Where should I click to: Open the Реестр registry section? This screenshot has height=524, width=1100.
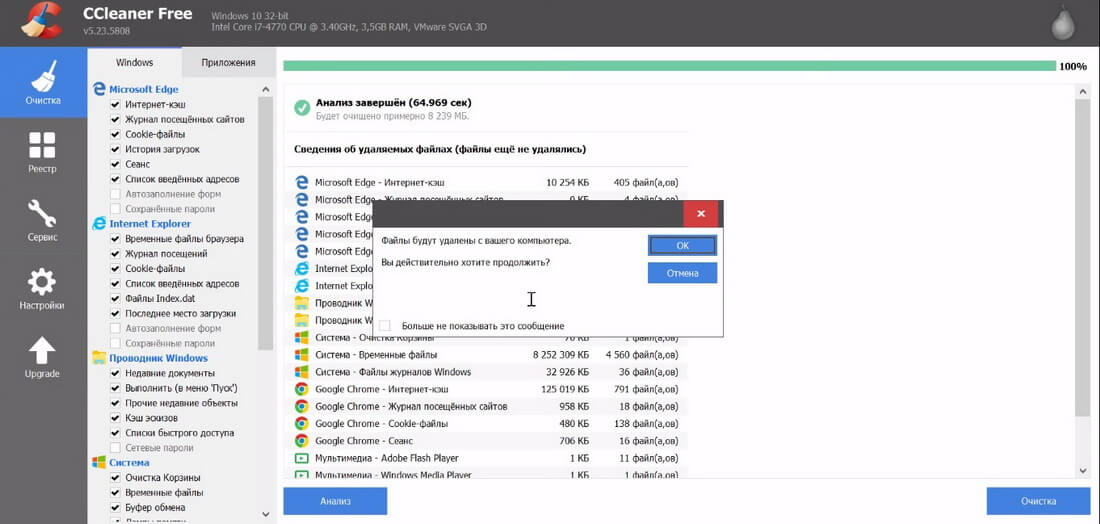[x=43, y=152]
